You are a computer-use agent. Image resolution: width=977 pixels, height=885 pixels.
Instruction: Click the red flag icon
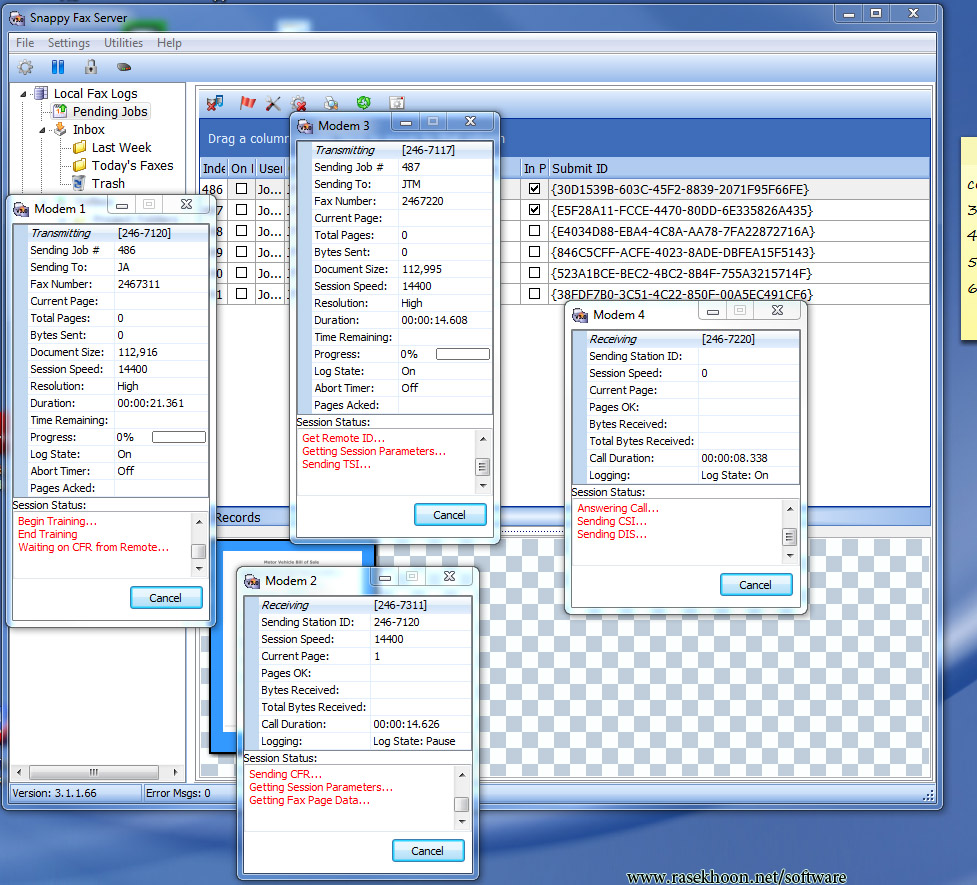[247, 103]
